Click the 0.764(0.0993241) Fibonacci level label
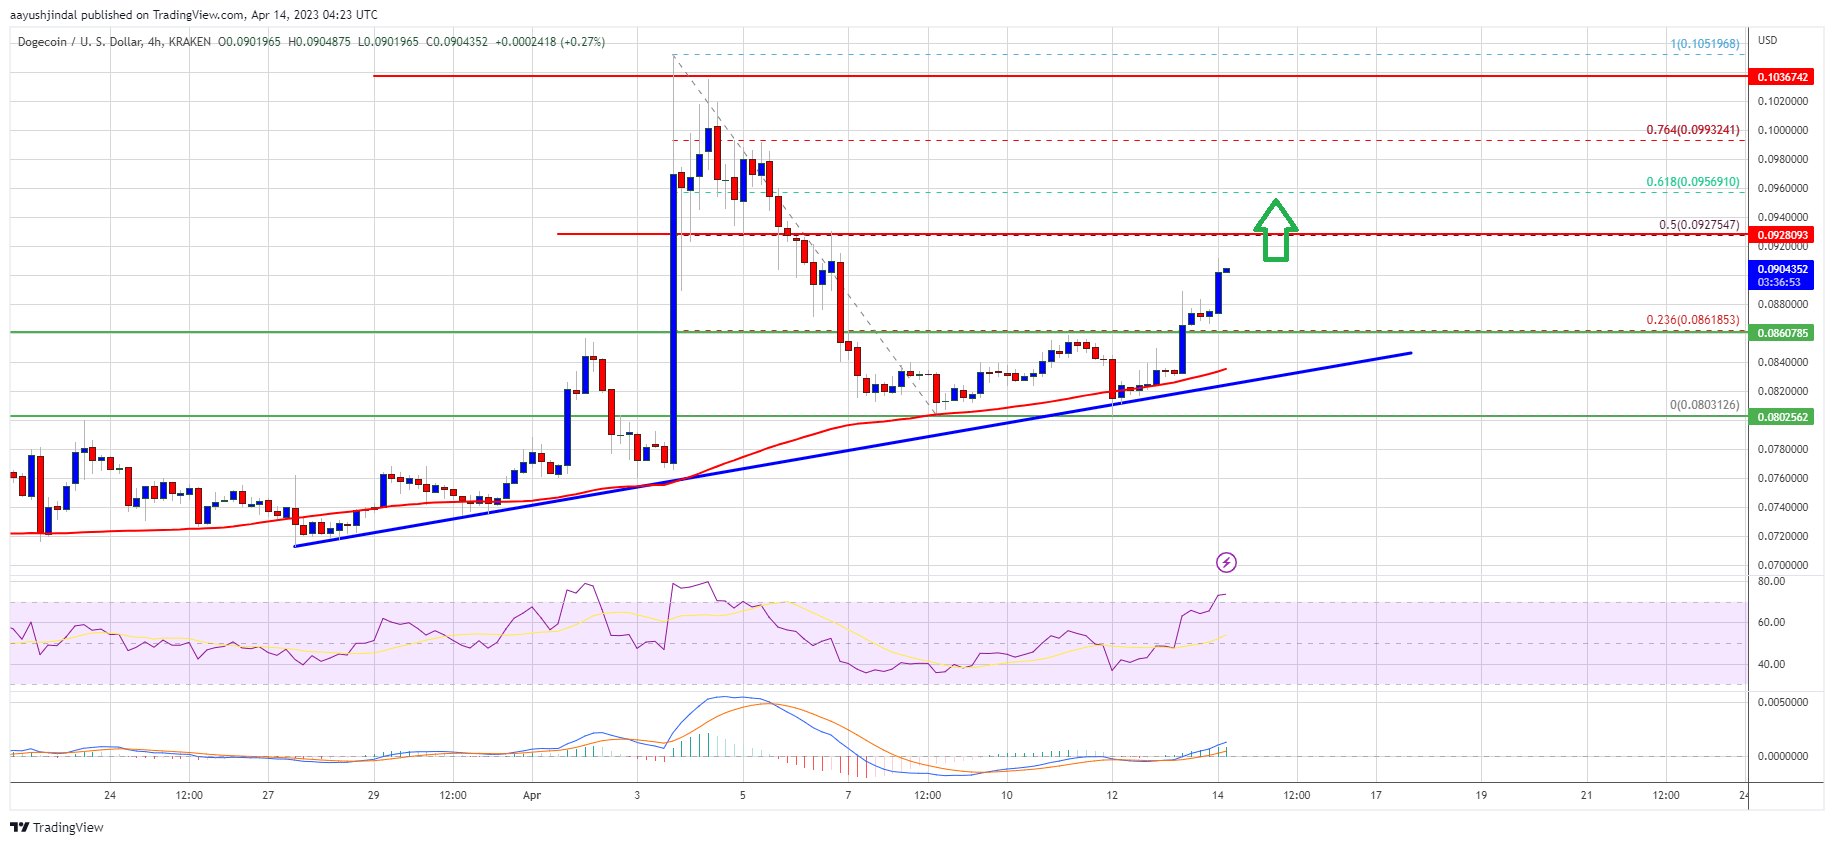The width and height of the screenshot is (1834, 845). [x=1693, y=130]
